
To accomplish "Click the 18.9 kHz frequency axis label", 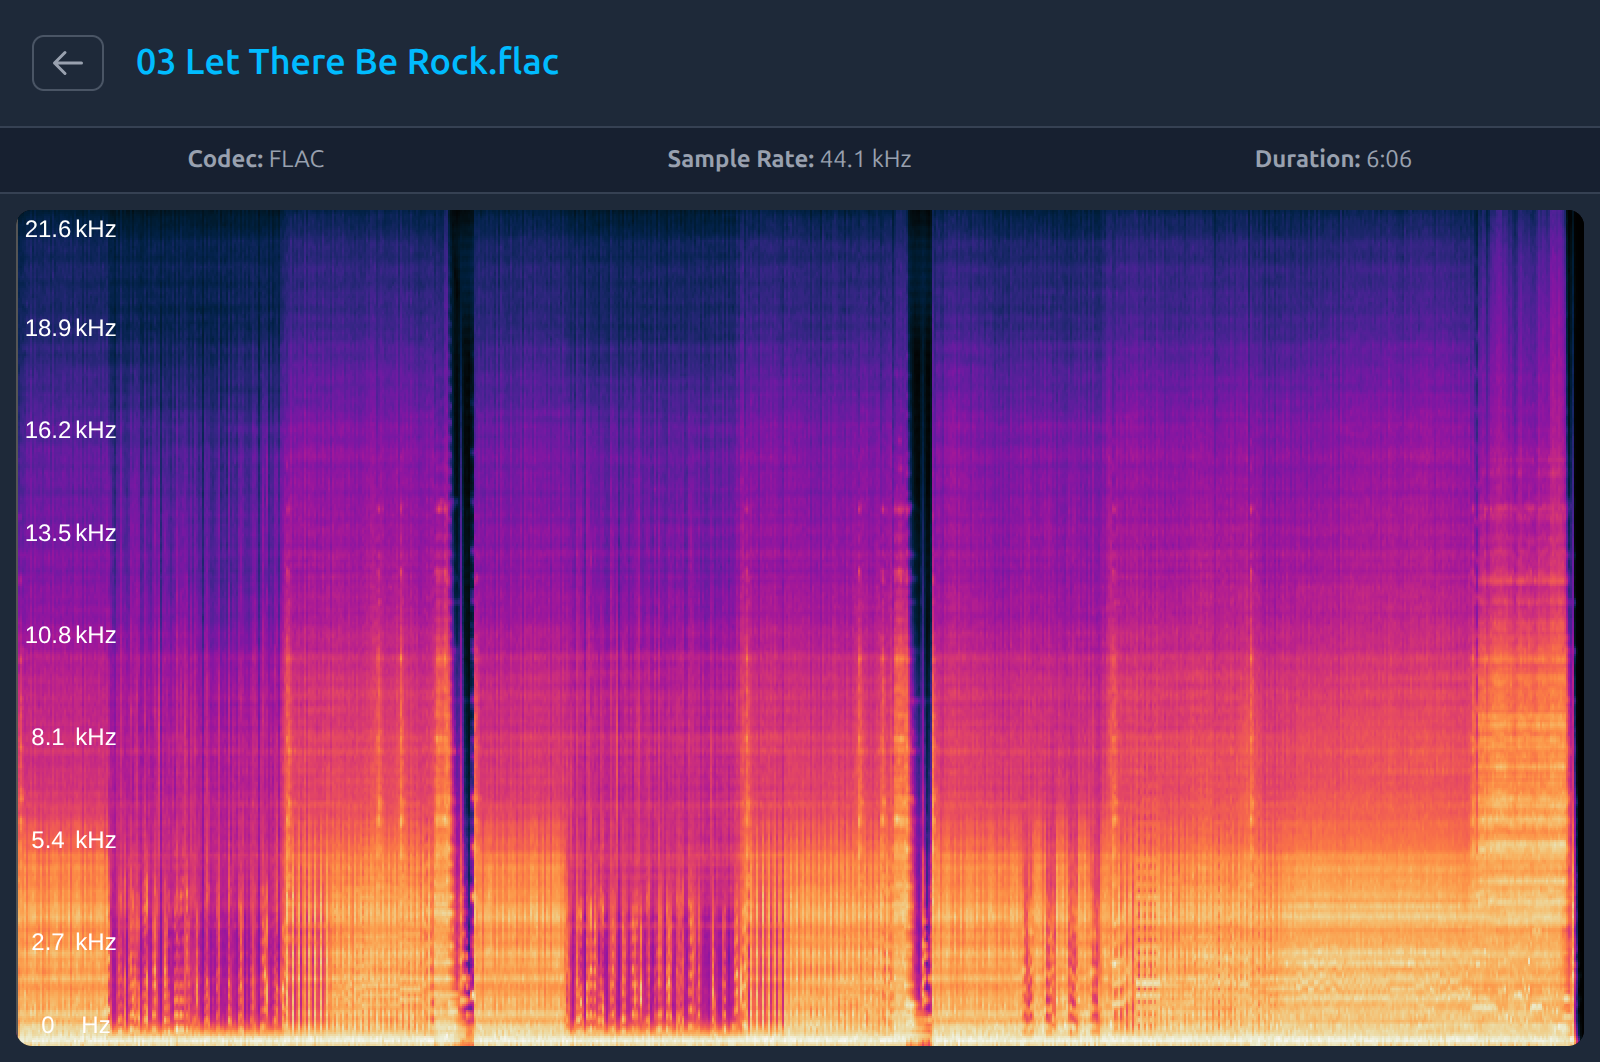I will click(71, 328).
